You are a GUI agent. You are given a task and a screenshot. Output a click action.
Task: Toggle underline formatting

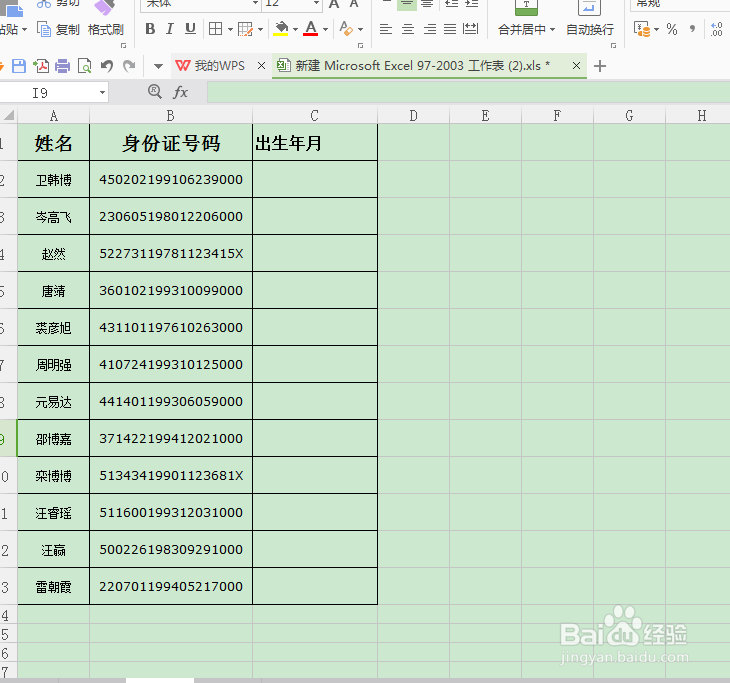(x=190, y=29)
